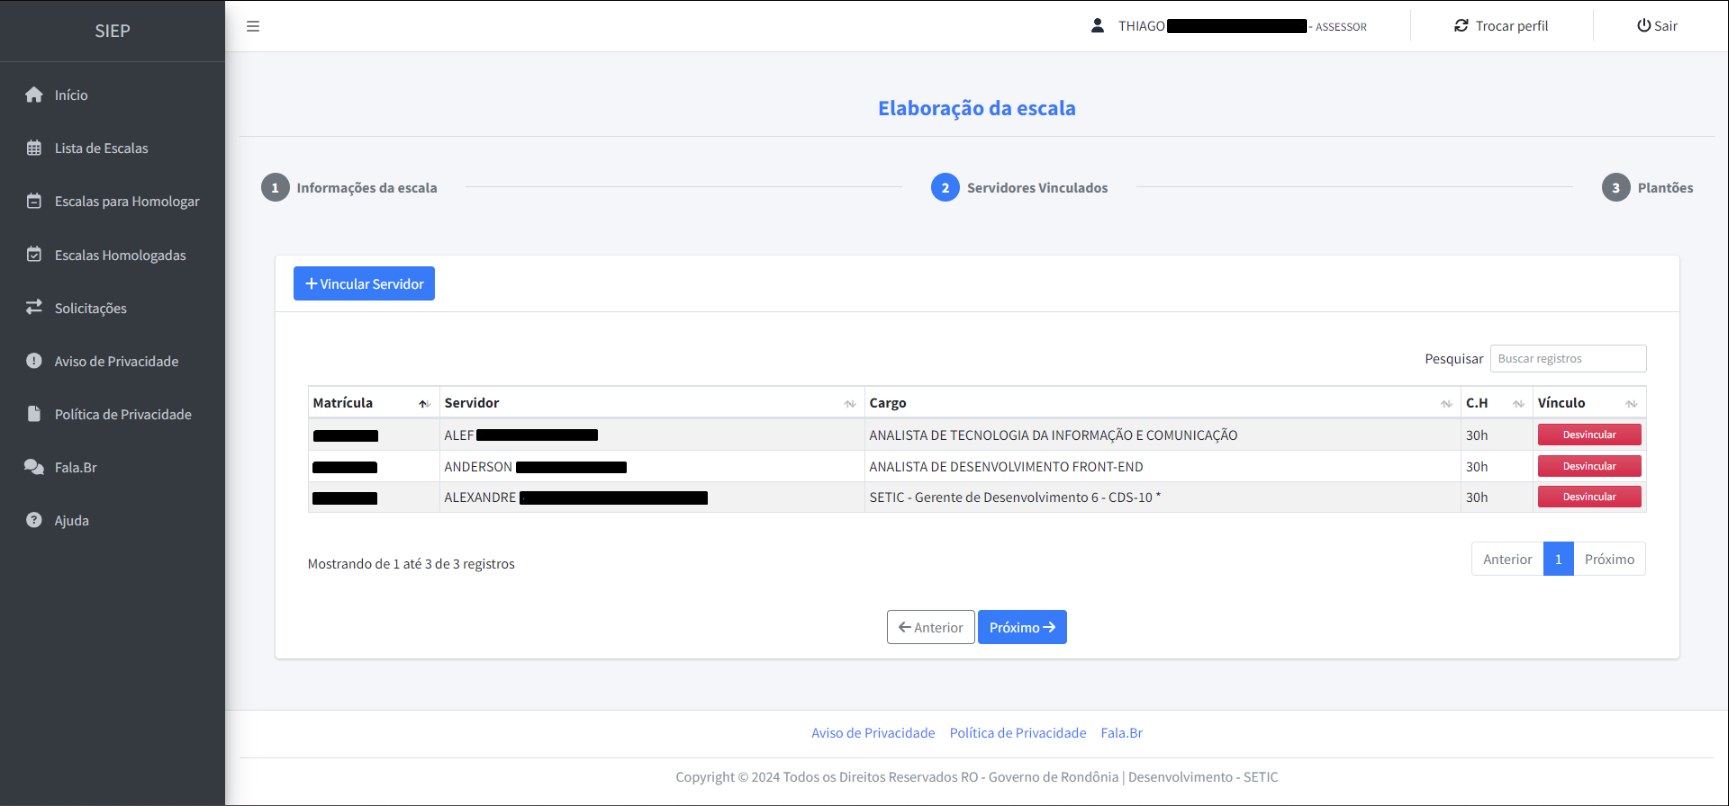Sort table by Servidor column arrow
Image resolution: width=1729 pixels, height=806 pixels.
coord(850,404)
